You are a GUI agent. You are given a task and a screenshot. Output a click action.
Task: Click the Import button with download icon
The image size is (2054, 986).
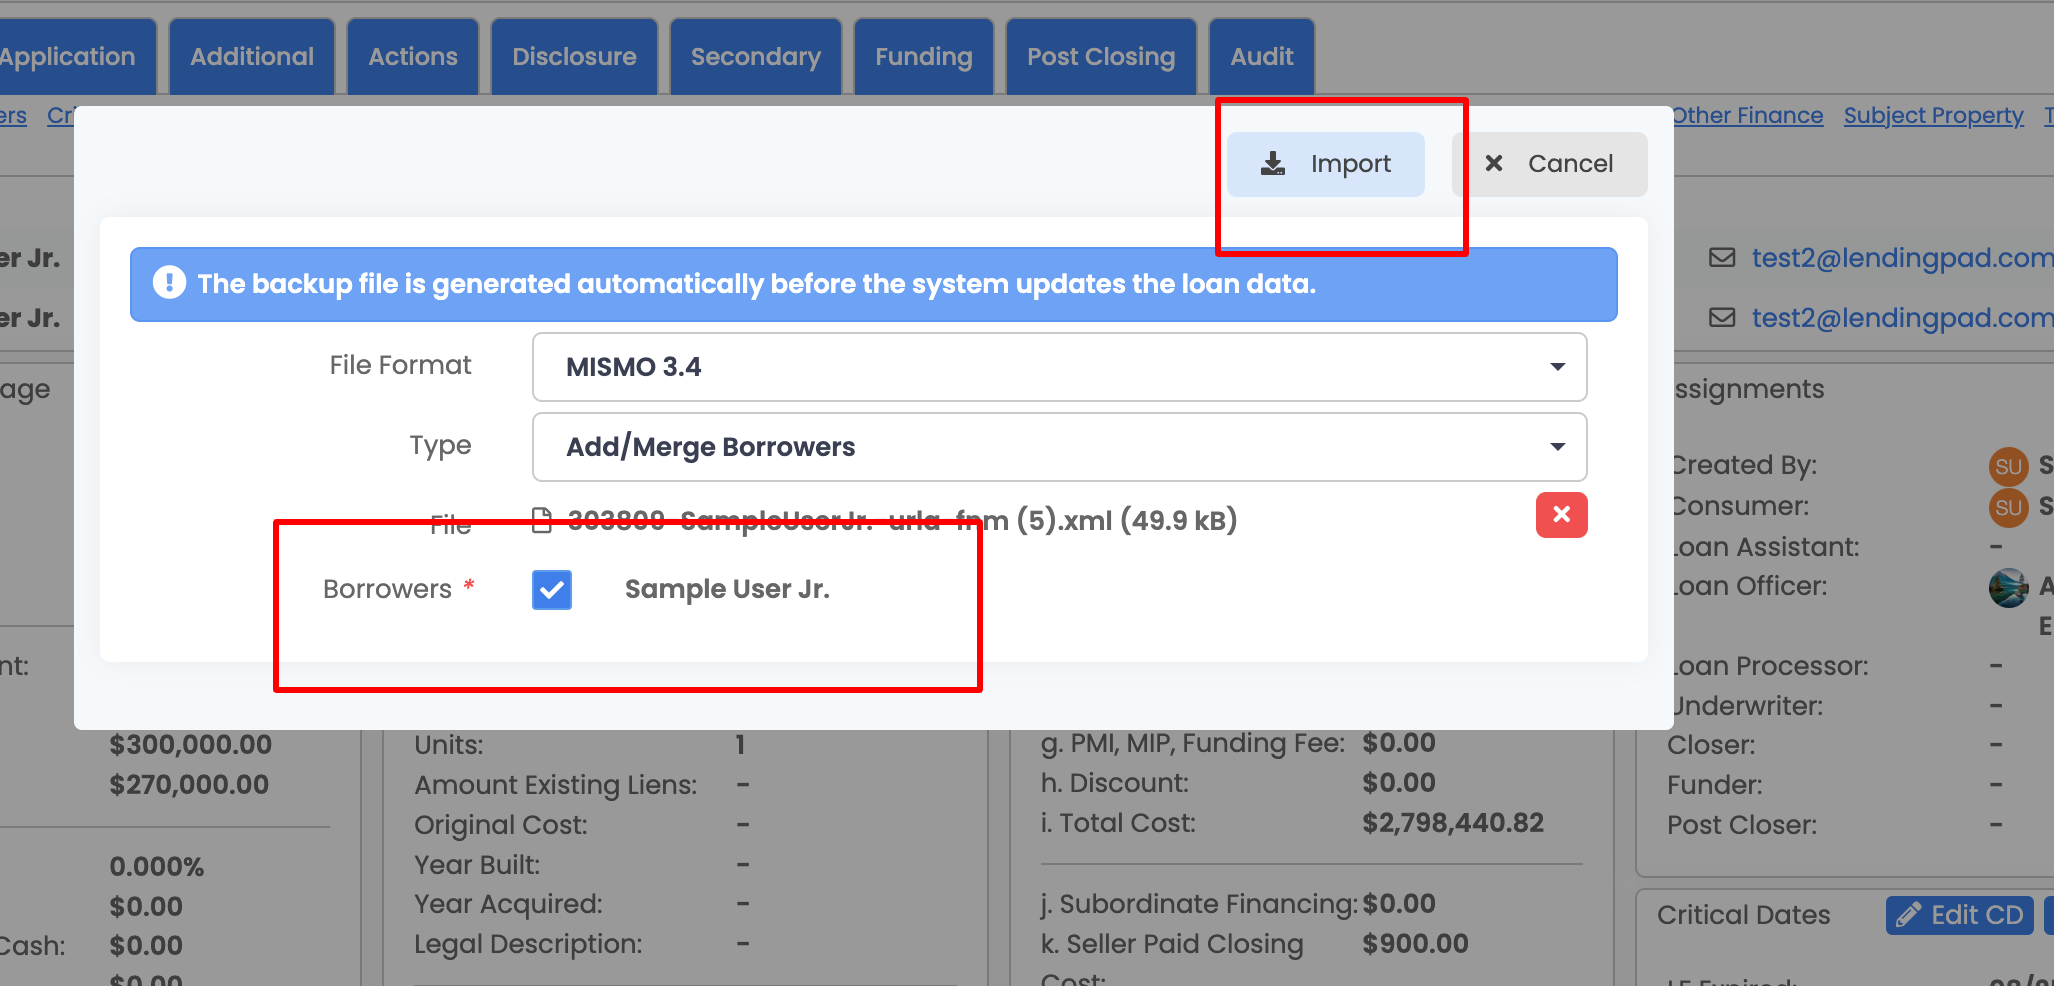coord(1326,164)
